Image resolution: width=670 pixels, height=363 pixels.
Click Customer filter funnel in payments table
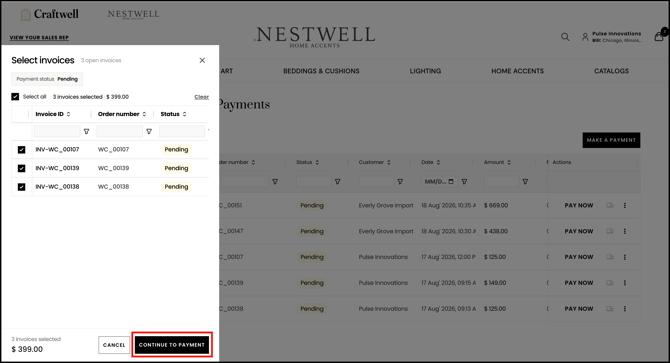[400, 182]
